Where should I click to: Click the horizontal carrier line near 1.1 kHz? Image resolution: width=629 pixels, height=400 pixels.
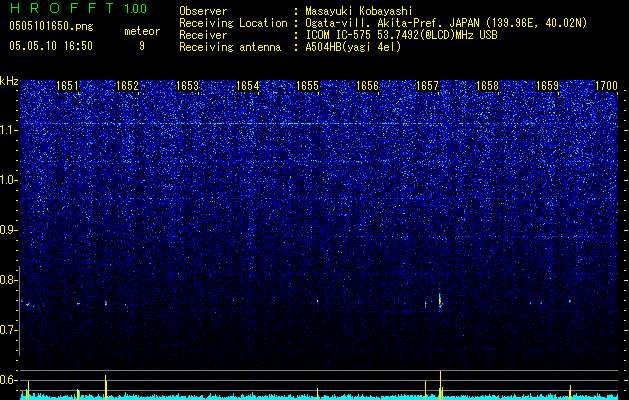click(x=319, y=124)
